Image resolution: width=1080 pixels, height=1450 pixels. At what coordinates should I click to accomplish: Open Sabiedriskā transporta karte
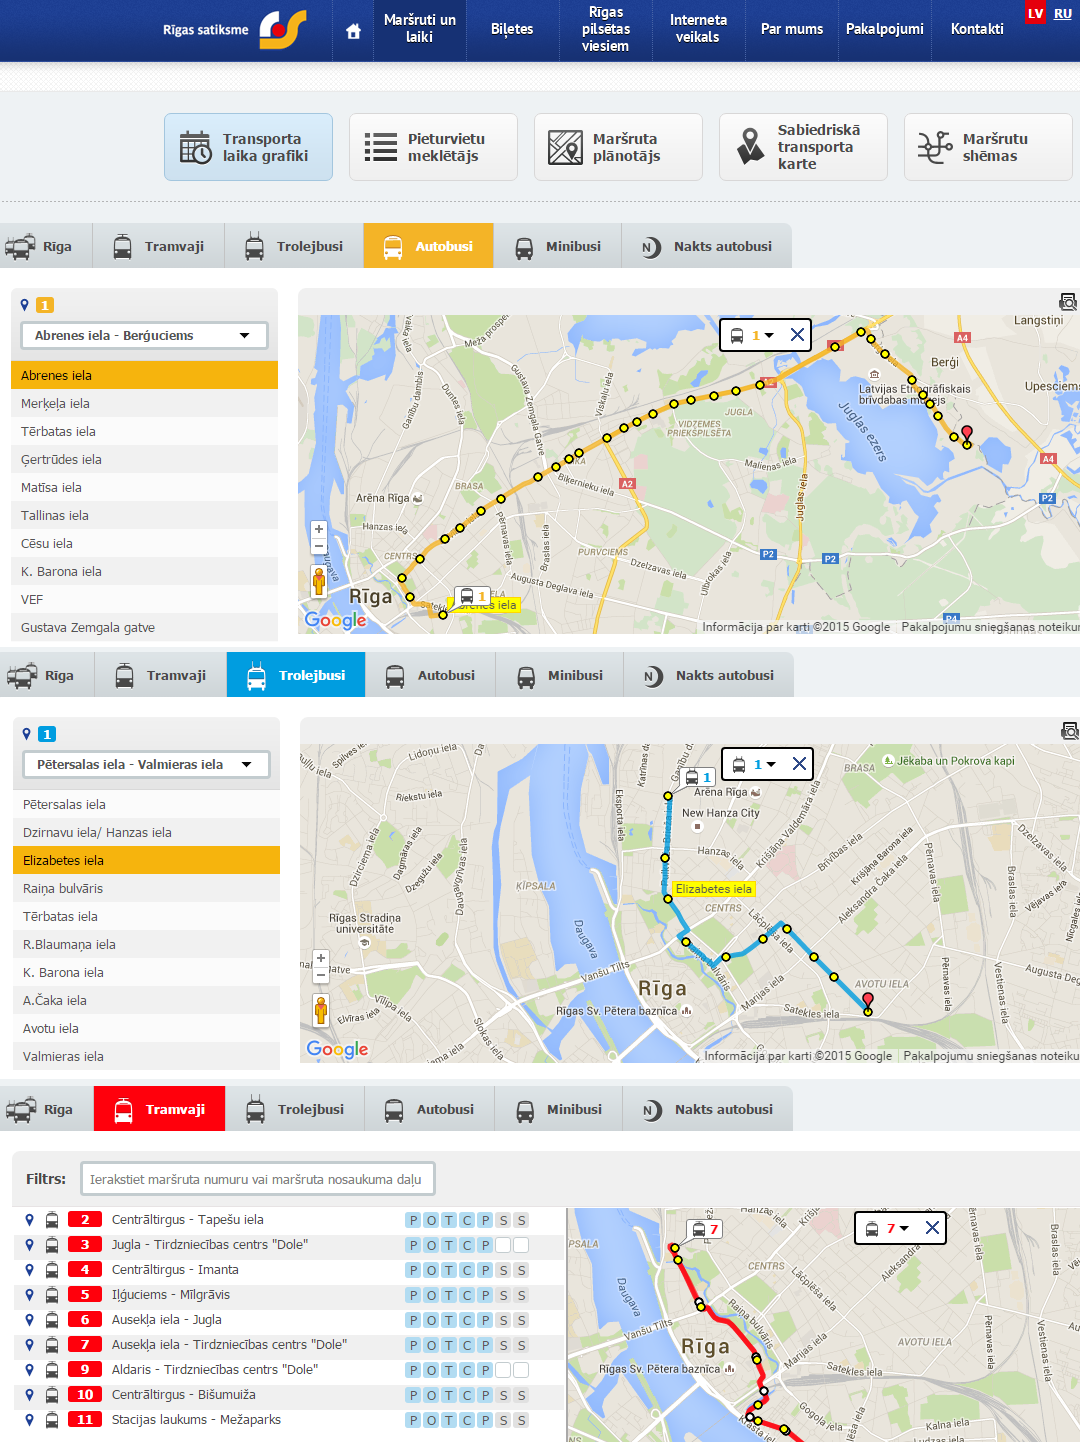(x=802, y=147)
